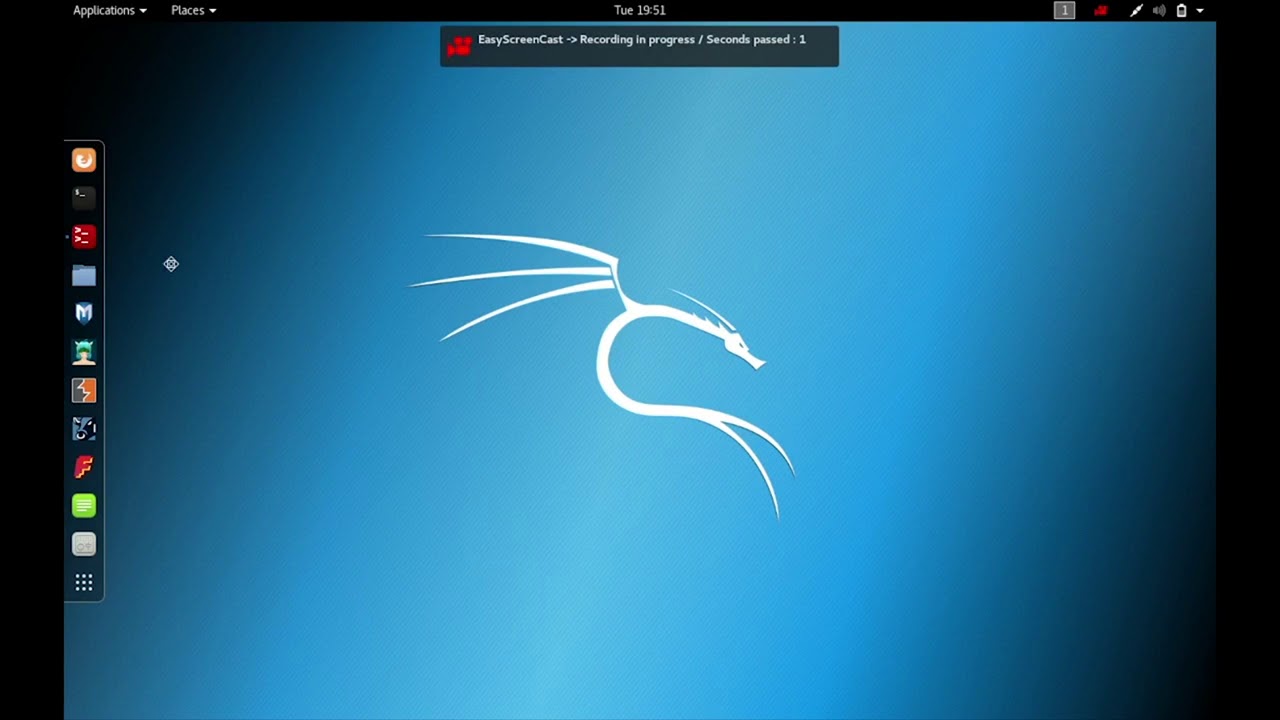The image size is (1280, 720).
Task: Launch Maltego icon in the dock
Action: tap(84, 429)
